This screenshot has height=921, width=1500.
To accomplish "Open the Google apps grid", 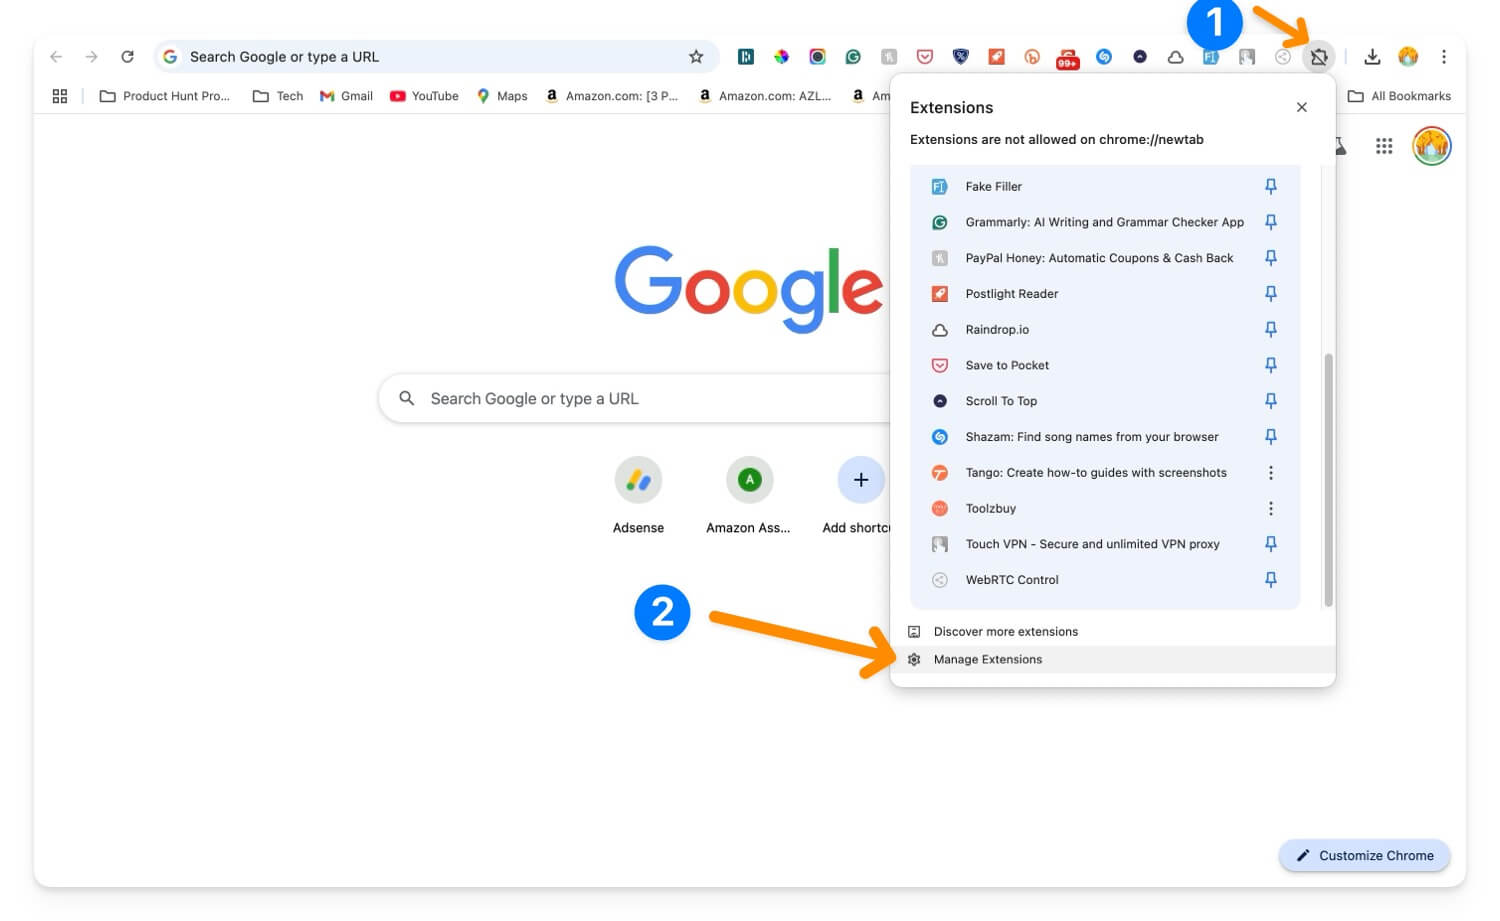I will pos(1384,146).
